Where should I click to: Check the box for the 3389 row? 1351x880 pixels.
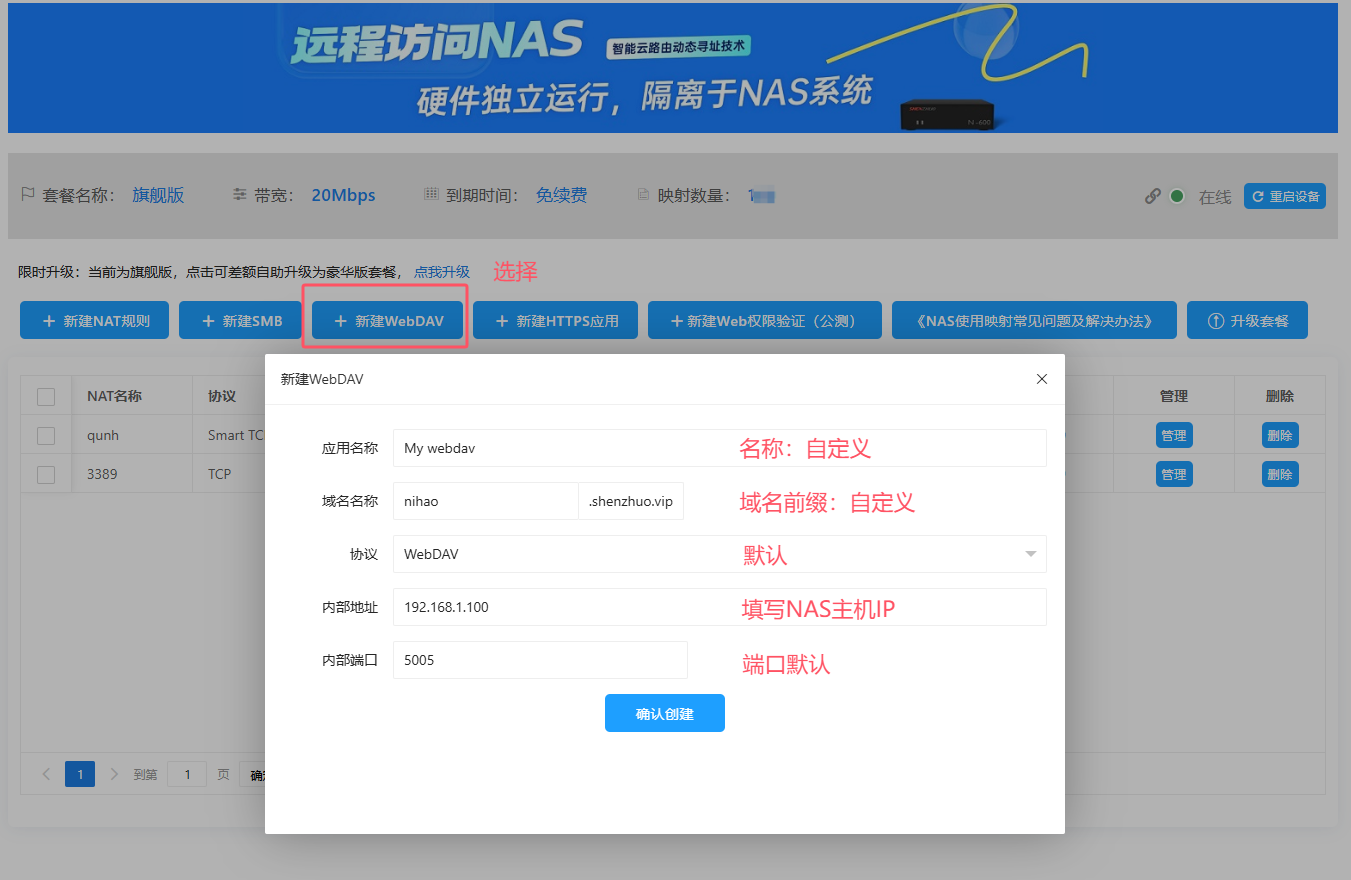pyautogui.click(x=46, y=475)
